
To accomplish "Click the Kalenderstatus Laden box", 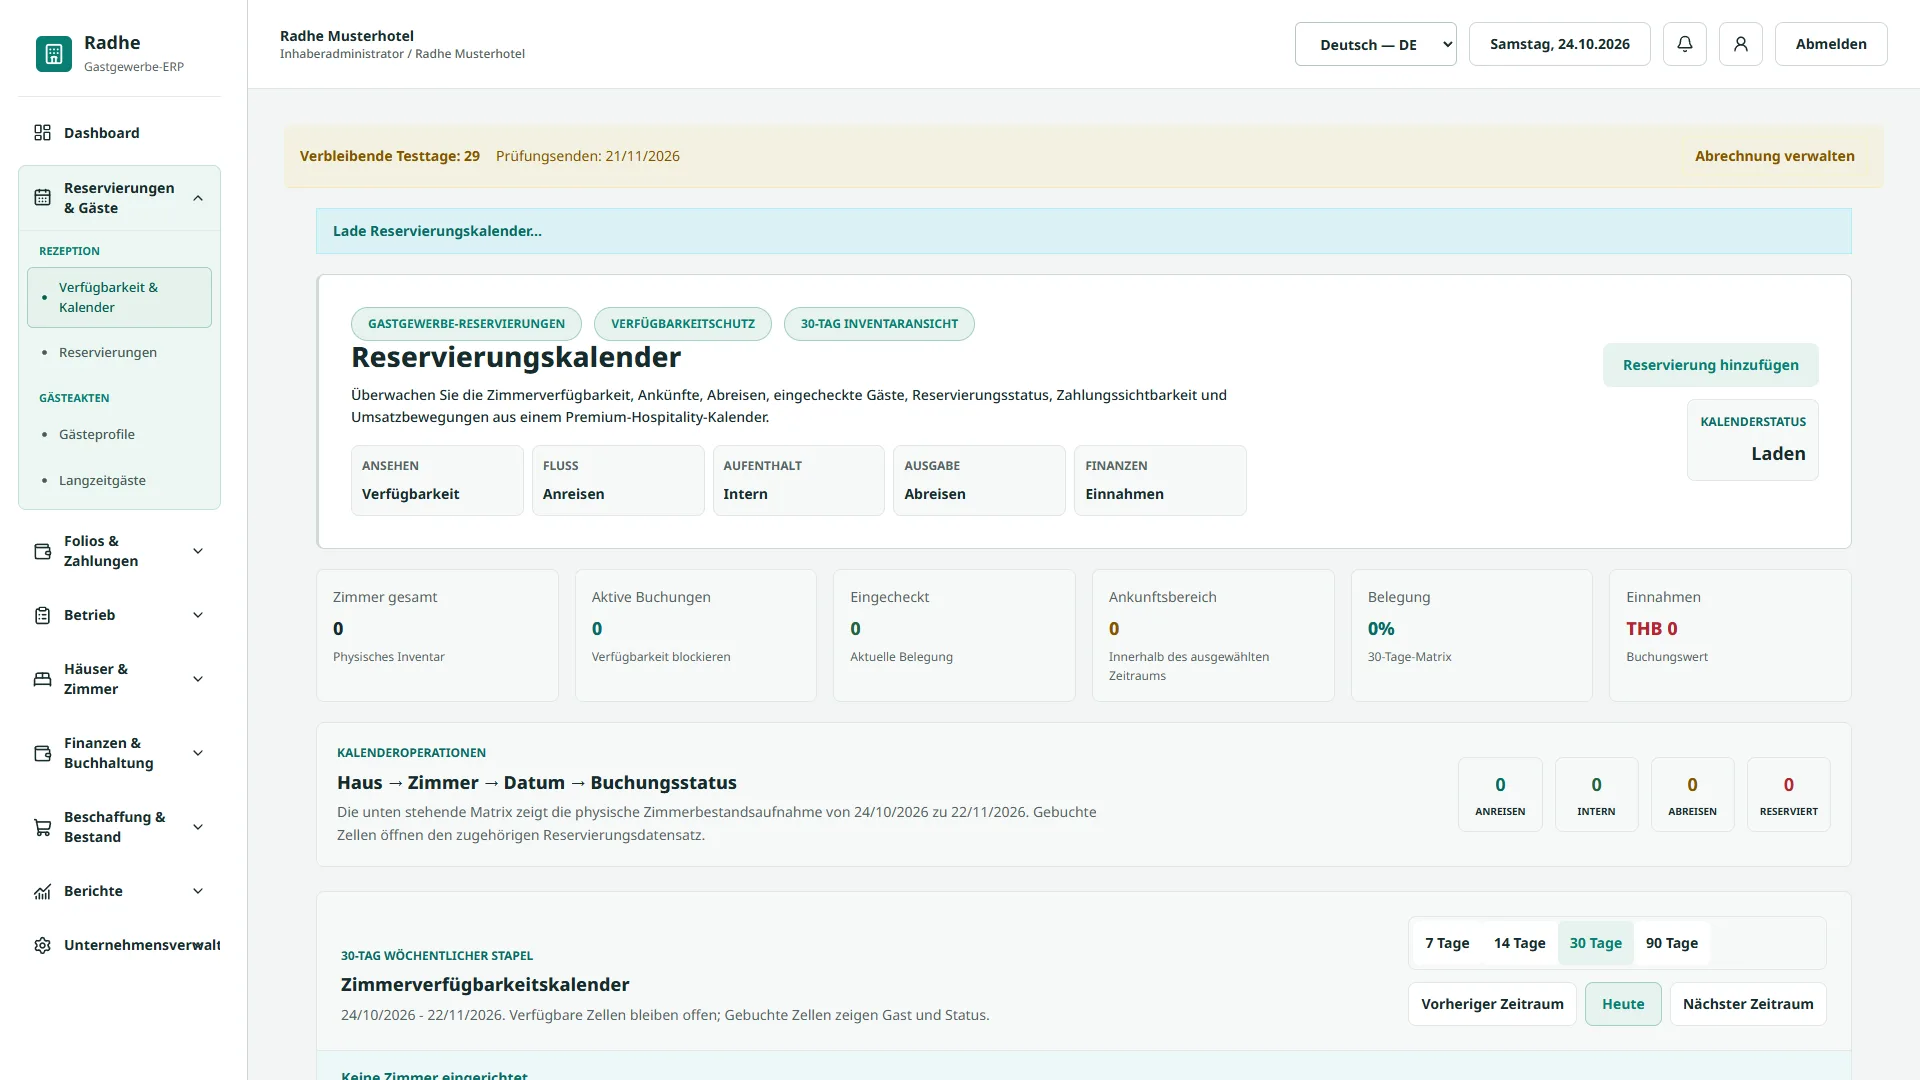I will [x=1752, y=440].
